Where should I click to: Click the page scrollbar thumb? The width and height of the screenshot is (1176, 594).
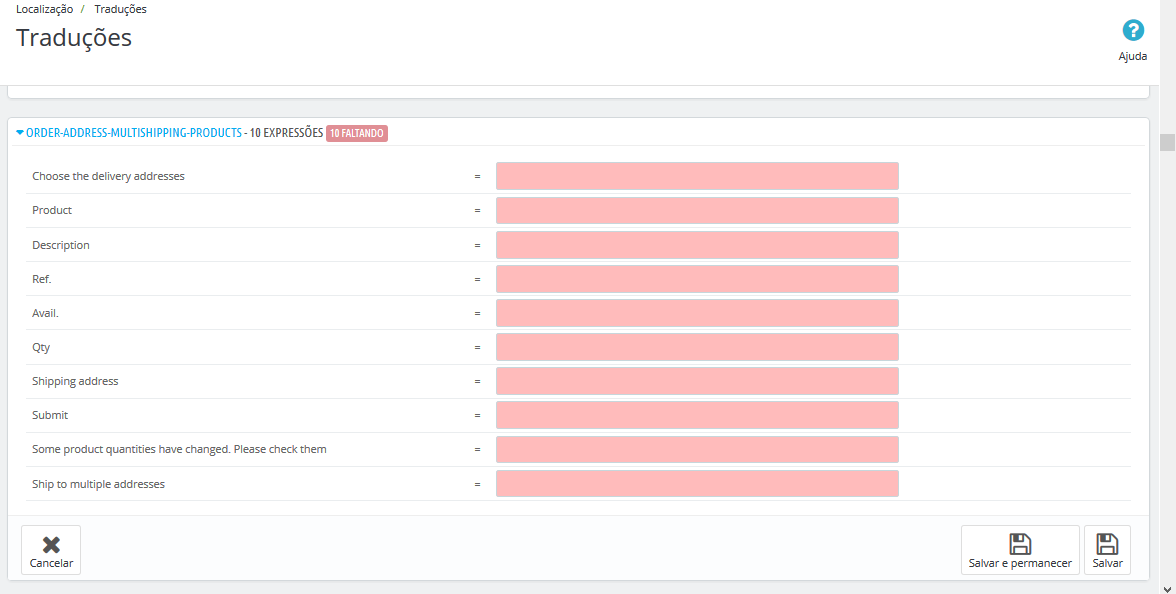point(1168,142)
